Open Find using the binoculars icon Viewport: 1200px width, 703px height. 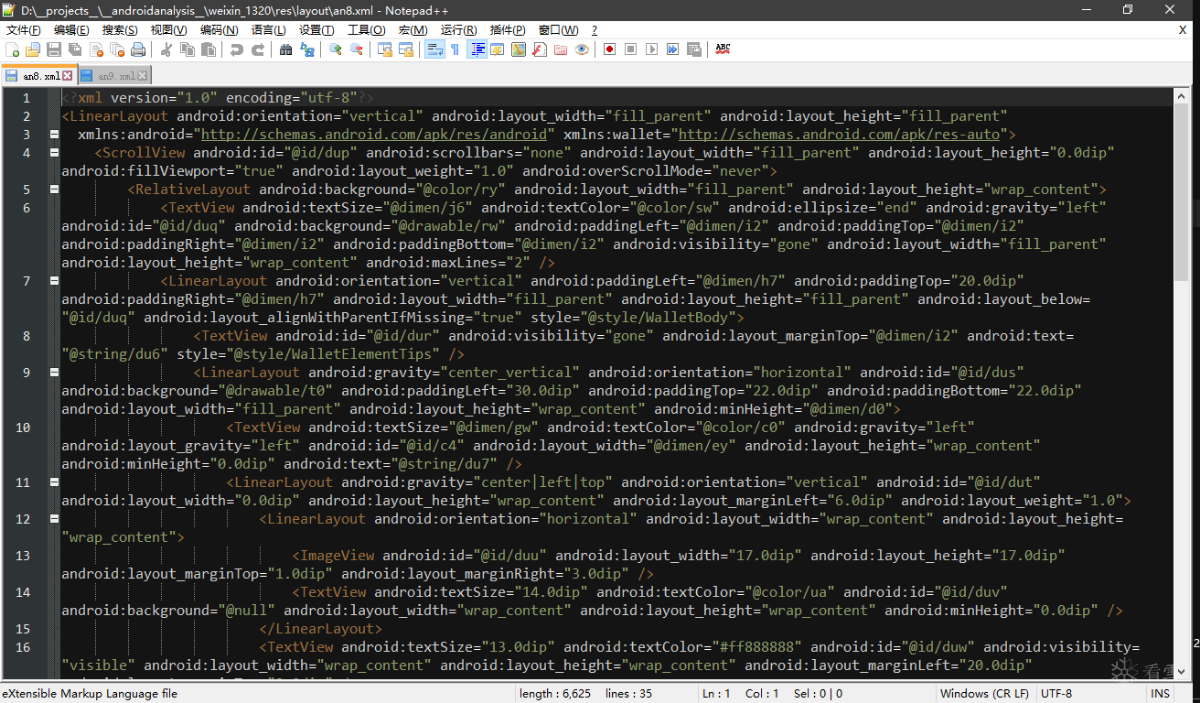click(x=286, y=49)
